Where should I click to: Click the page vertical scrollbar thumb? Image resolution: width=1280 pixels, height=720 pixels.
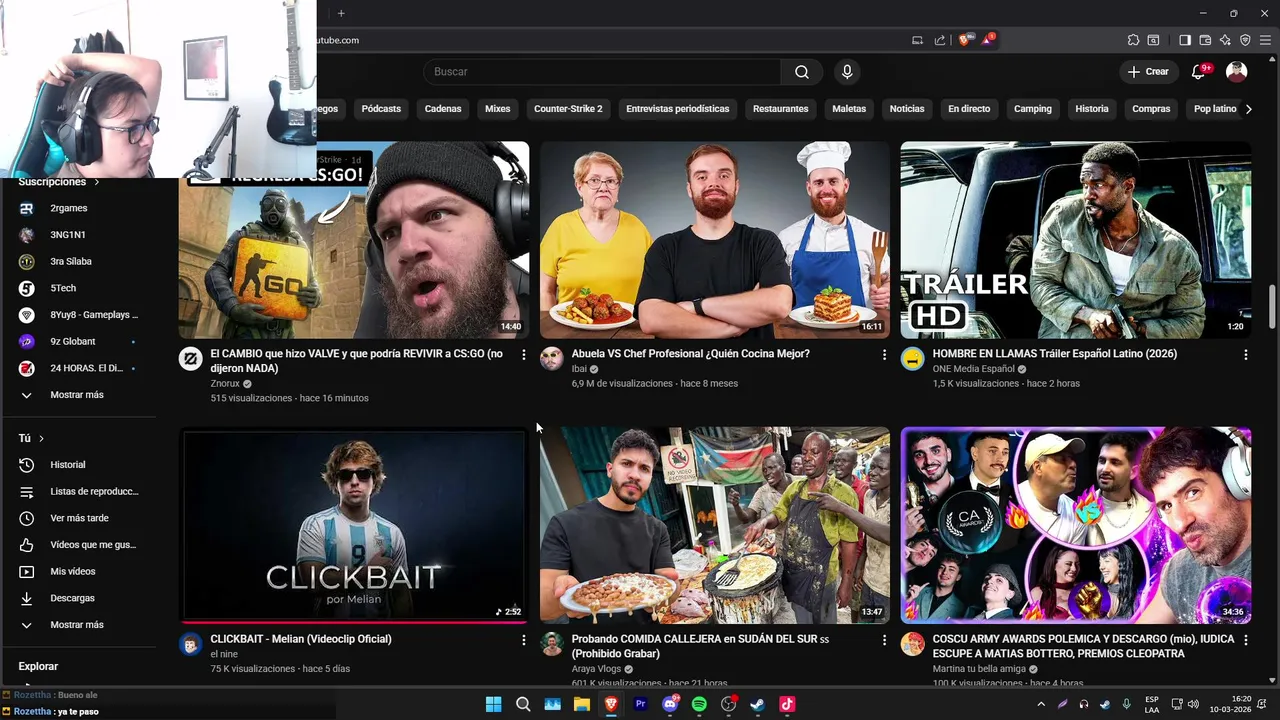click(x=1272, y=306)
